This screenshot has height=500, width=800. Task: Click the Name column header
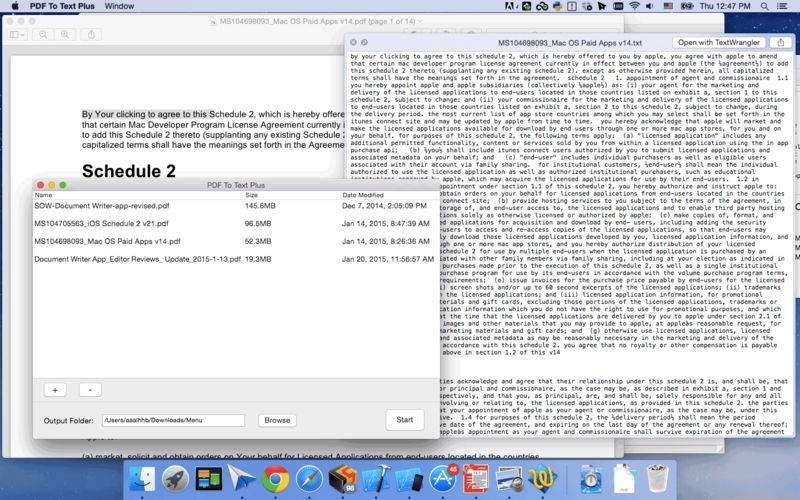point(43,195)
